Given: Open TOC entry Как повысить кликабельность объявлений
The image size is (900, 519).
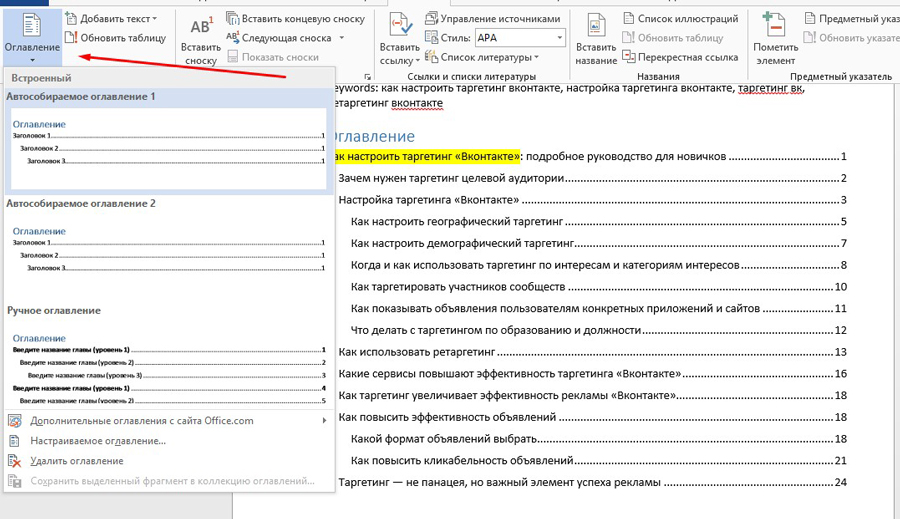Looking at the screenshot, I should coord(599,460).
